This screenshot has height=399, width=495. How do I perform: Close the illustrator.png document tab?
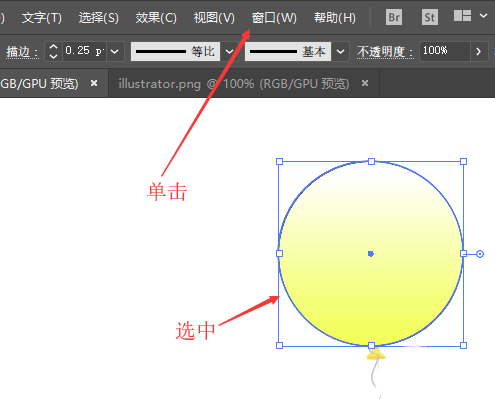[x=365, y=83]
